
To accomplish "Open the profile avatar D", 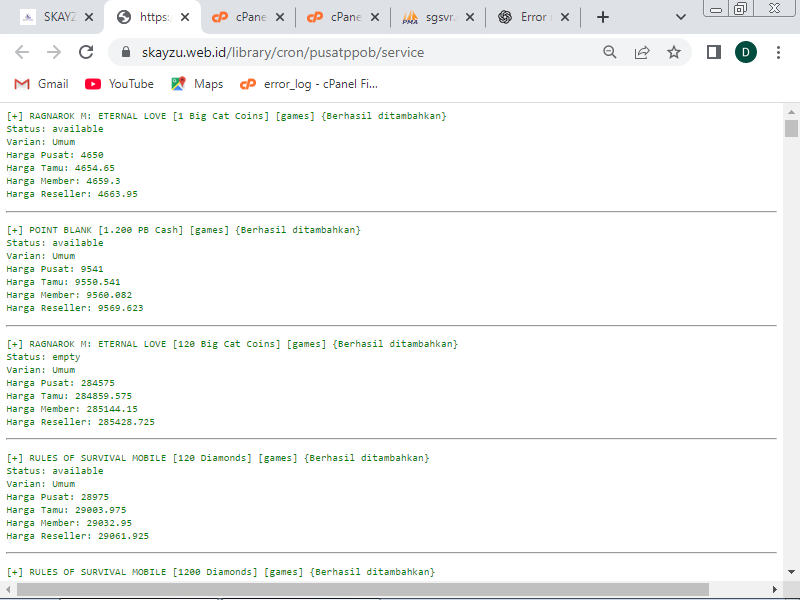I will click(746, 52).
